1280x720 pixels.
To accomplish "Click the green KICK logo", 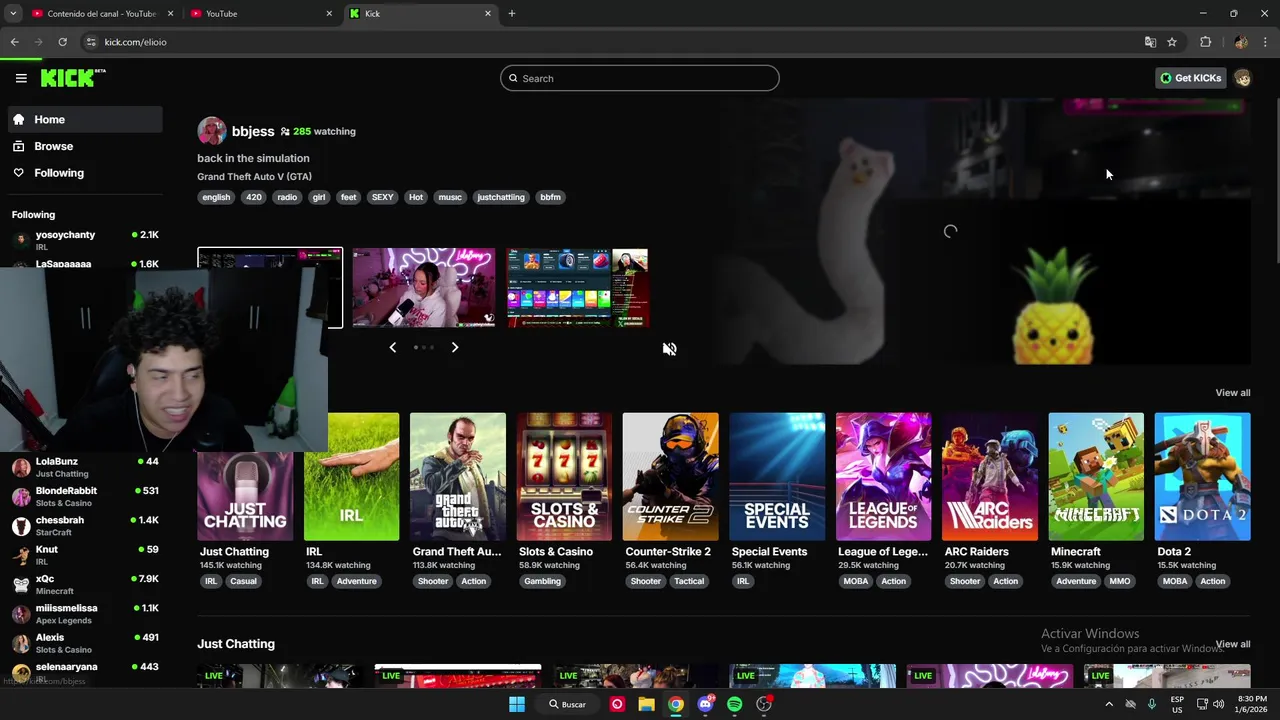I will click(72, 78).
